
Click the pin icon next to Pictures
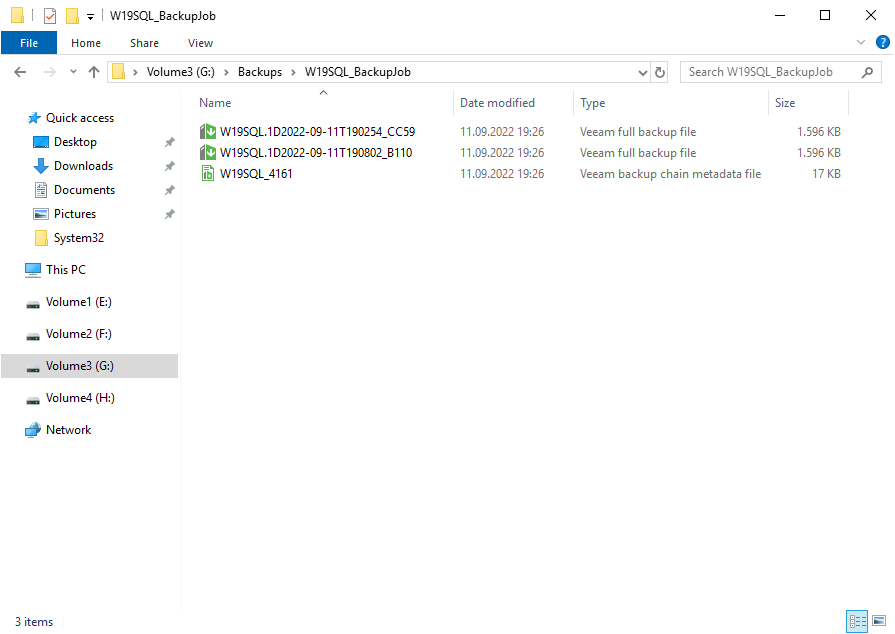[170, 214]
